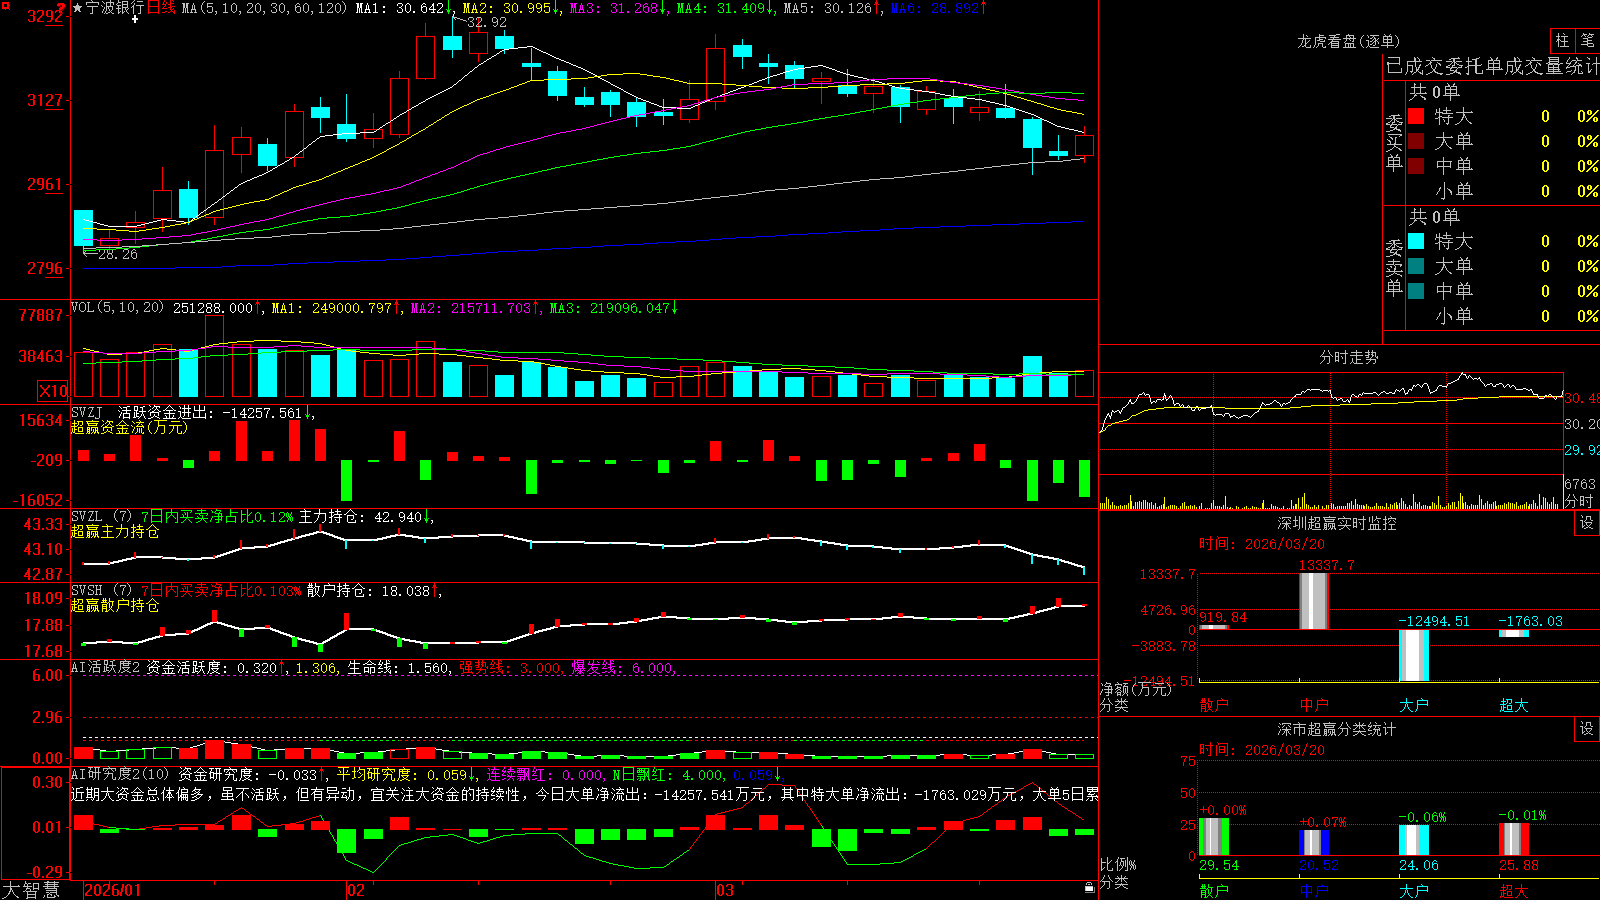Screen dimensions: 1600x900
Task: Click the red 特大 buy-order color swatch
Action: [1416, 116]
